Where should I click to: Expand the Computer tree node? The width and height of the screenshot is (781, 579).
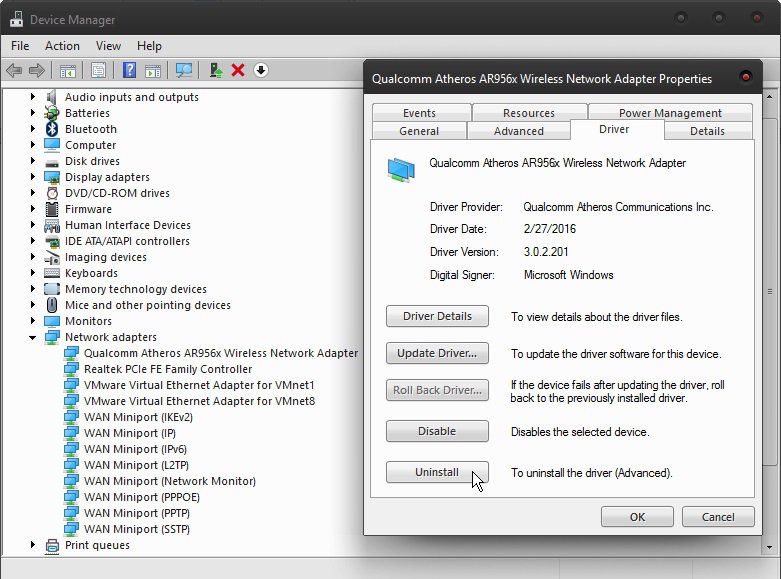(x=33, y=145)
